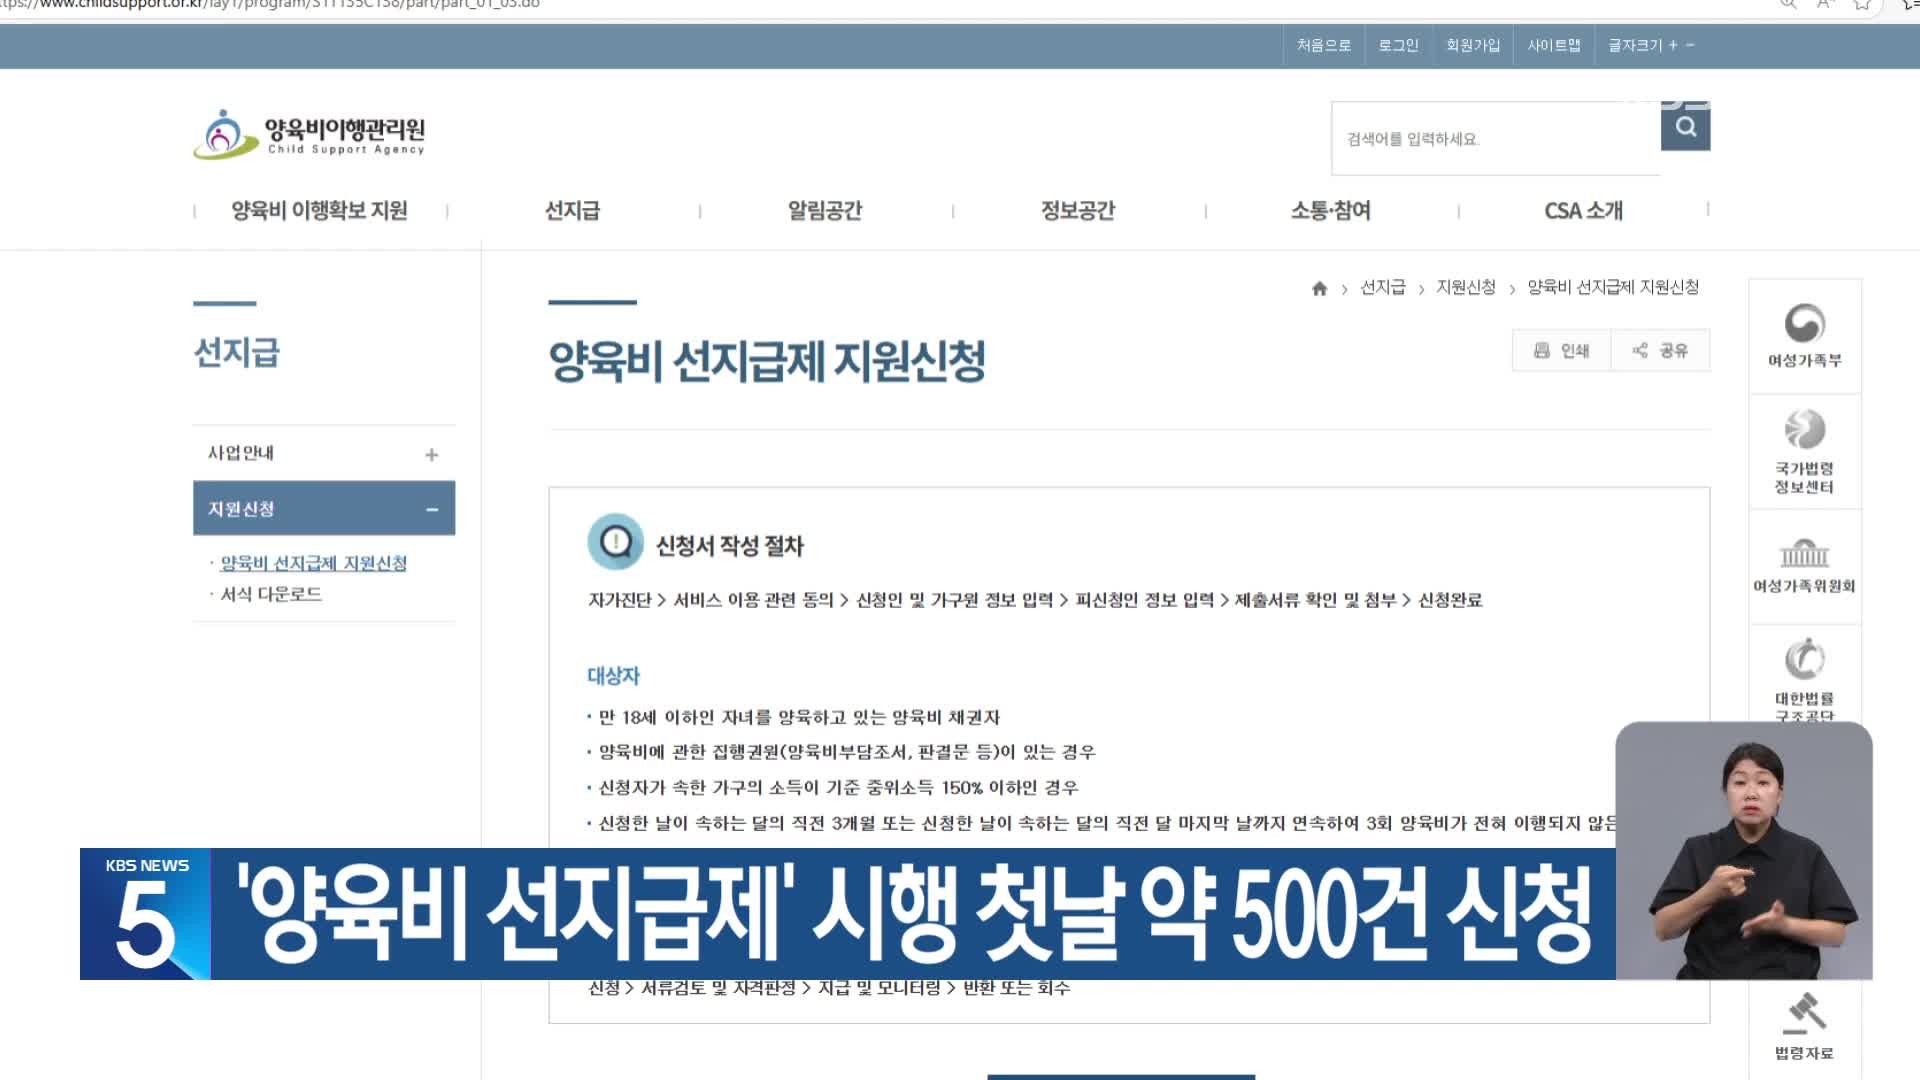1920x1080 pixels.
Task: Click the 대상자 section heading
Action: (613, 676)
